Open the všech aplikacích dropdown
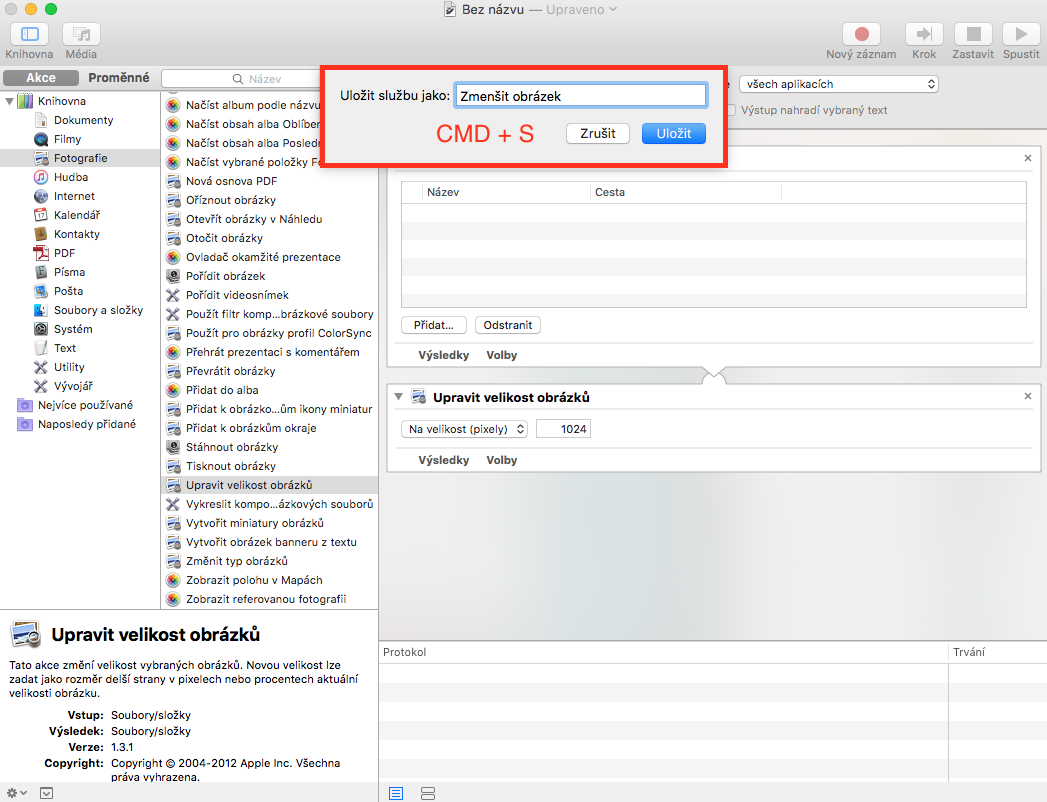 pos(837,84)
